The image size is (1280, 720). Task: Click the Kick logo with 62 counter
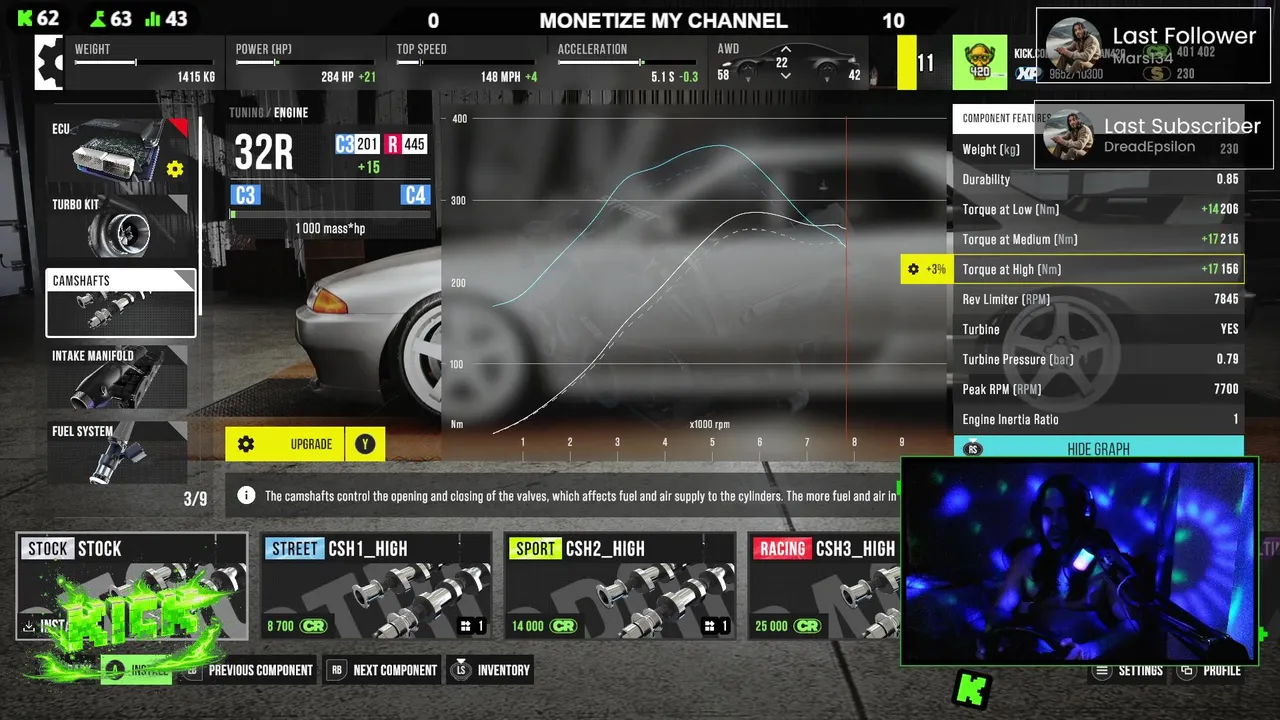click(26, 18)
